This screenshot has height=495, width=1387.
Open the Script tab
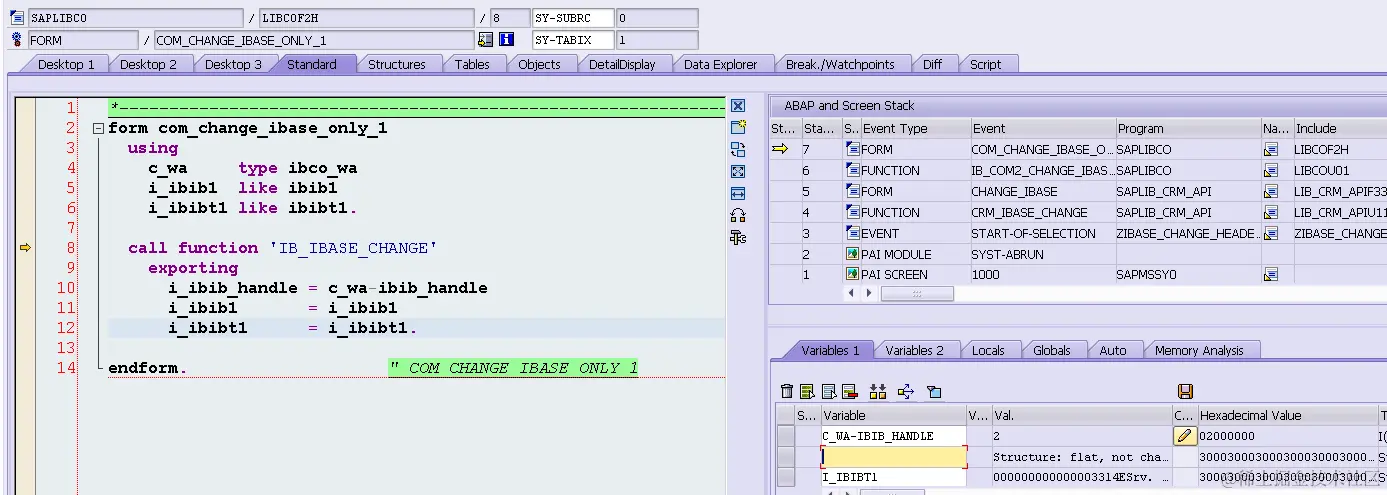point(985,64)
